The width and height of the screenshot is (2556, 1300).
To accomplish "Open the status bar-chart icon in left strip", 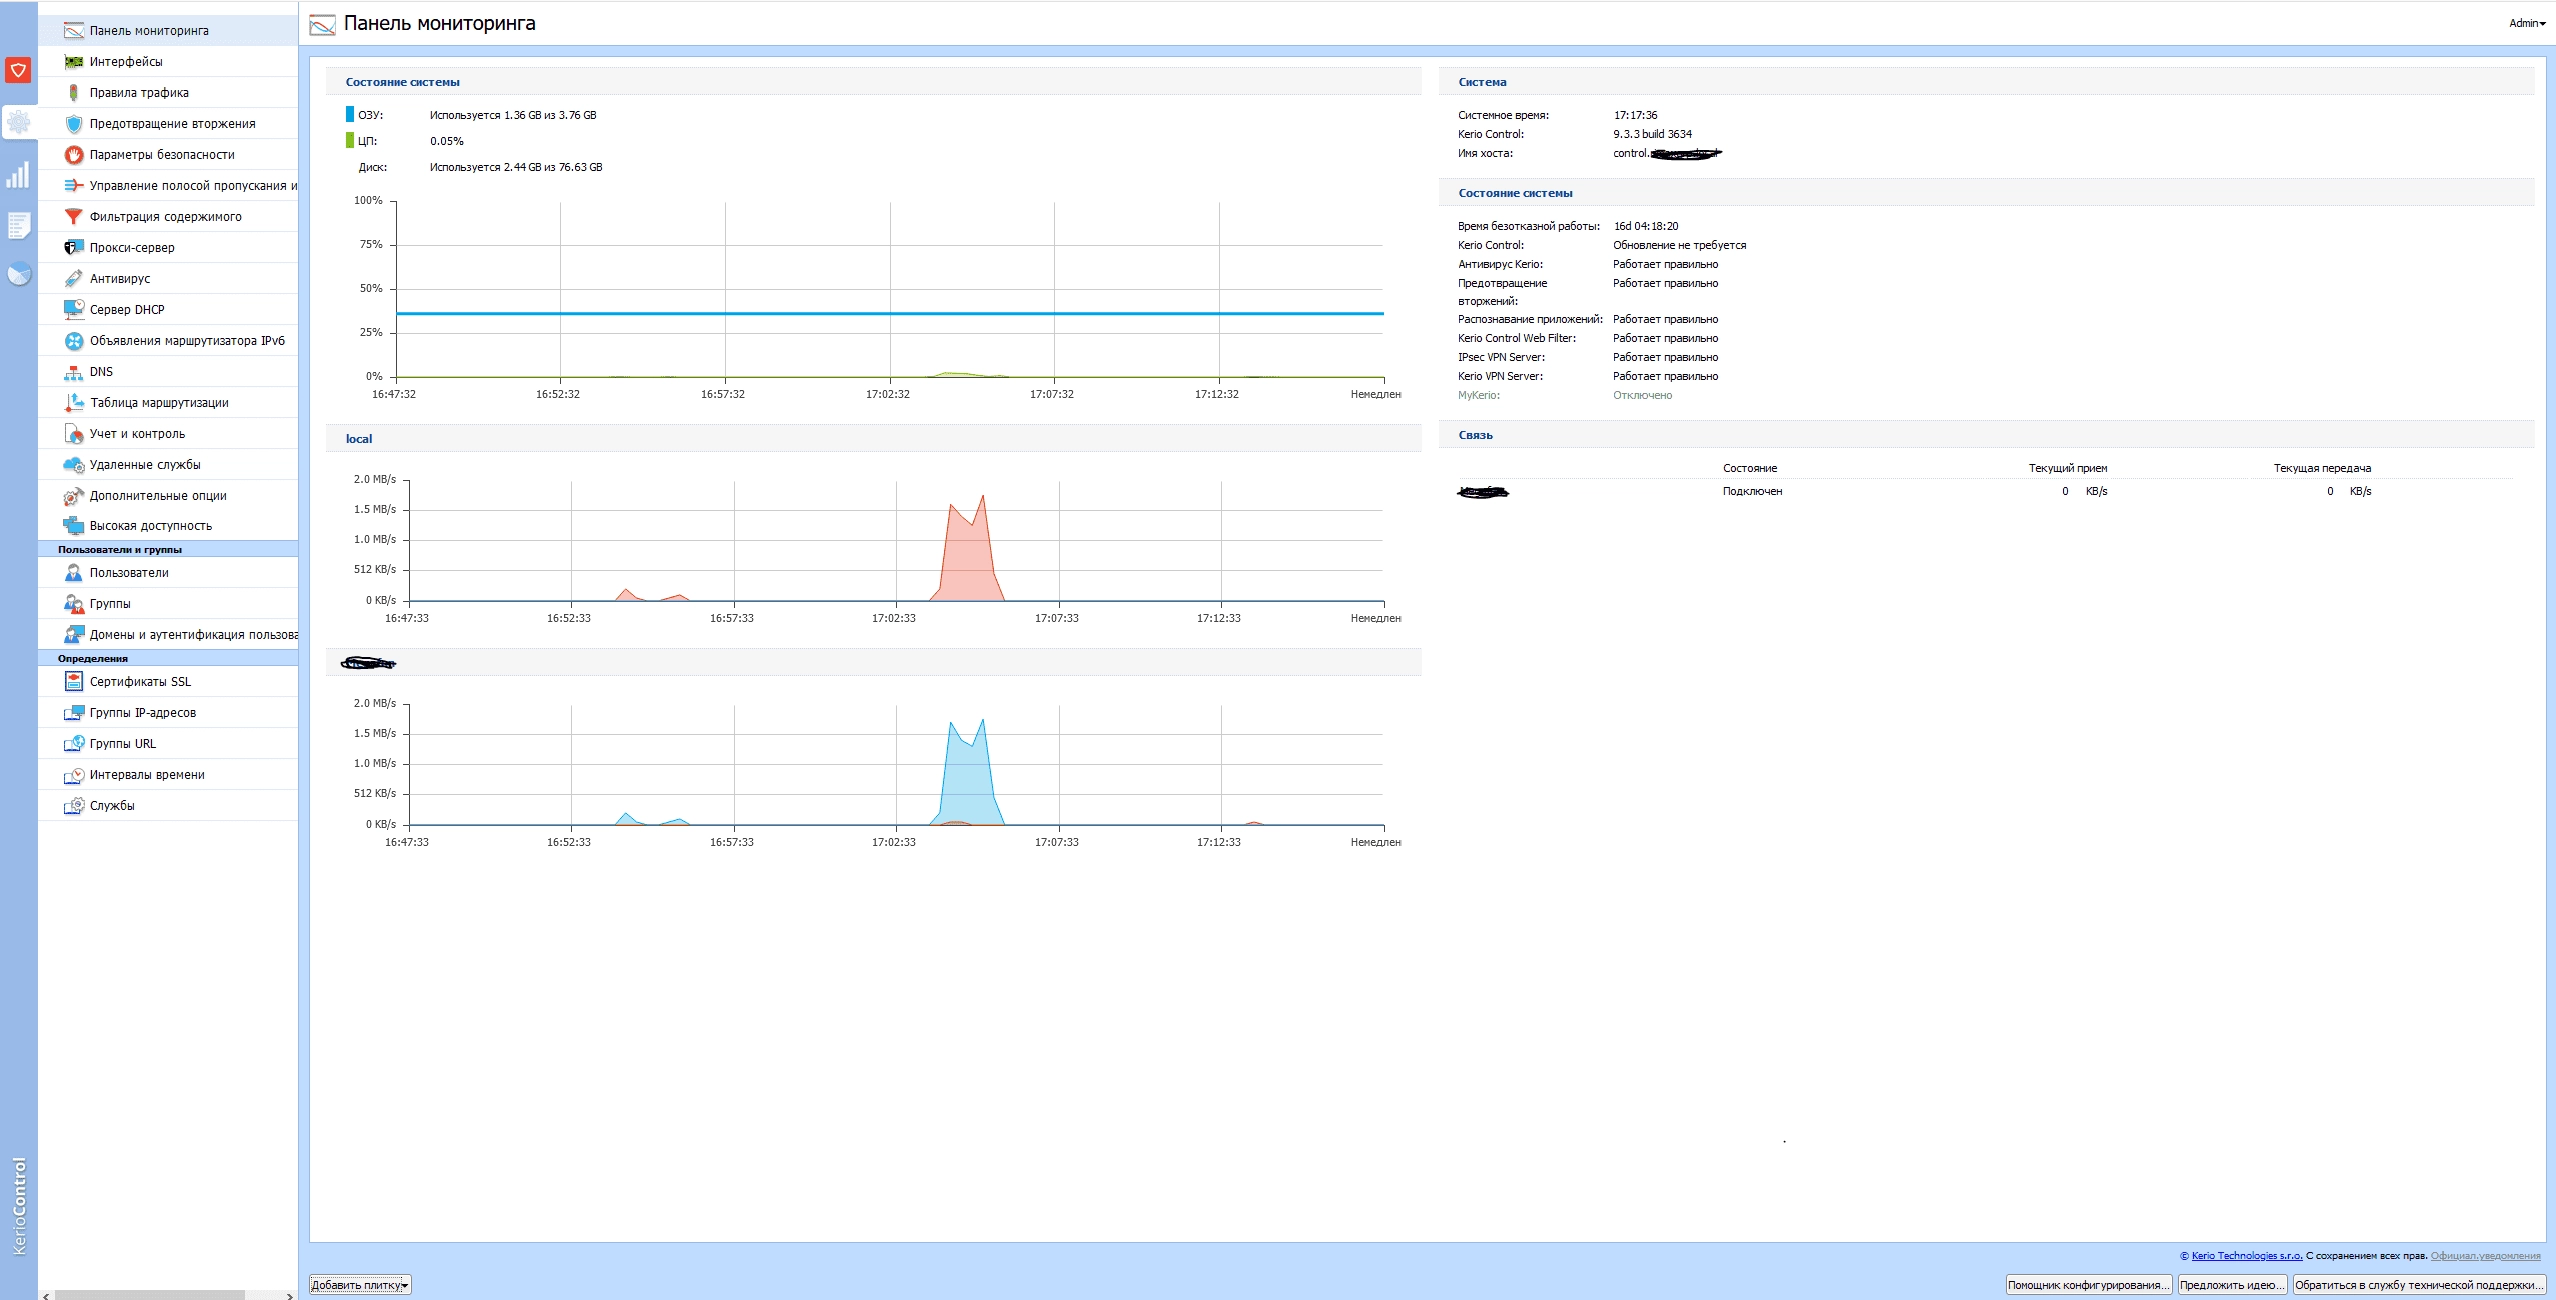I will pos(18,176).
